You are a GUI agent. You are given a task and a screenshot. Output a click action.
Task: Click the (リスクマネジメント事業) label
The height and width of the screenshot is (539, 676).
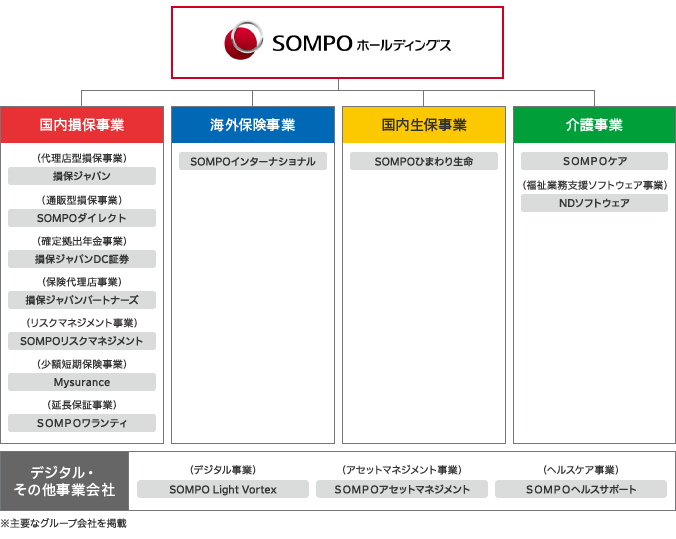click(82, 323)
